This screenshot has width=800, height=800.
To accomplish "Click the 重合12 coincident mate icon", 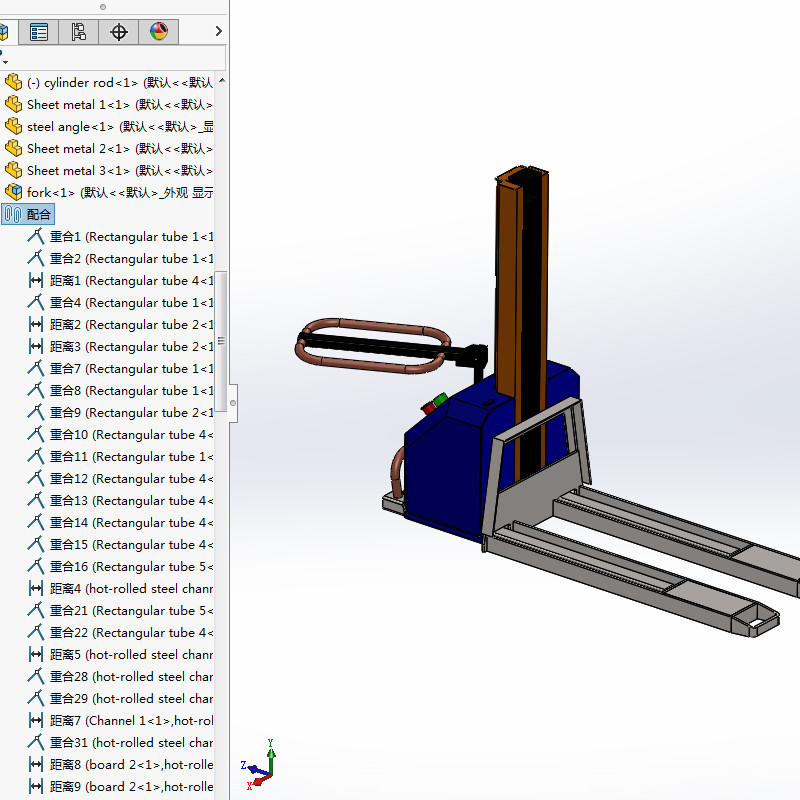I will click(x=36, y=478).
